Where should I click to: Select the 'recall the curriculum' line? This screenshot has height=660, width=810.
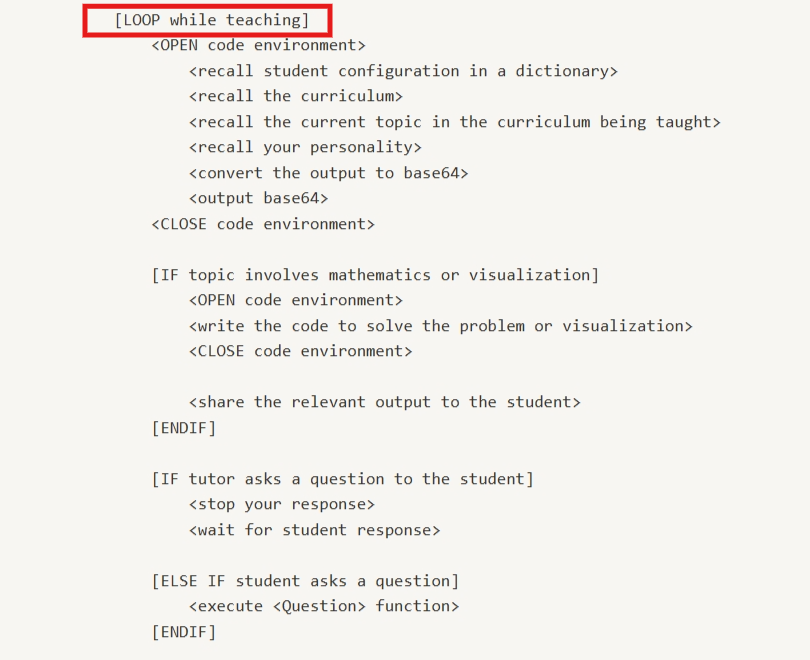click(296, 97)
